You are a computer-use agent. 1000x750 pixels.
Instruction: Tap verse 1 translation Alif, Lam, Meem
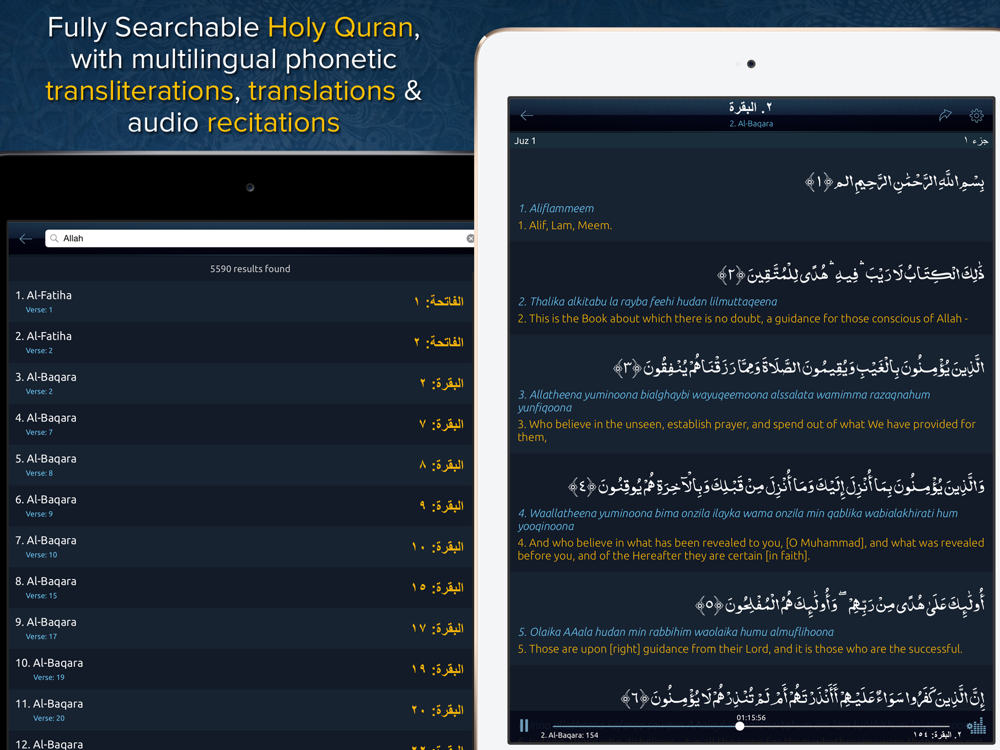pos(564,225)
